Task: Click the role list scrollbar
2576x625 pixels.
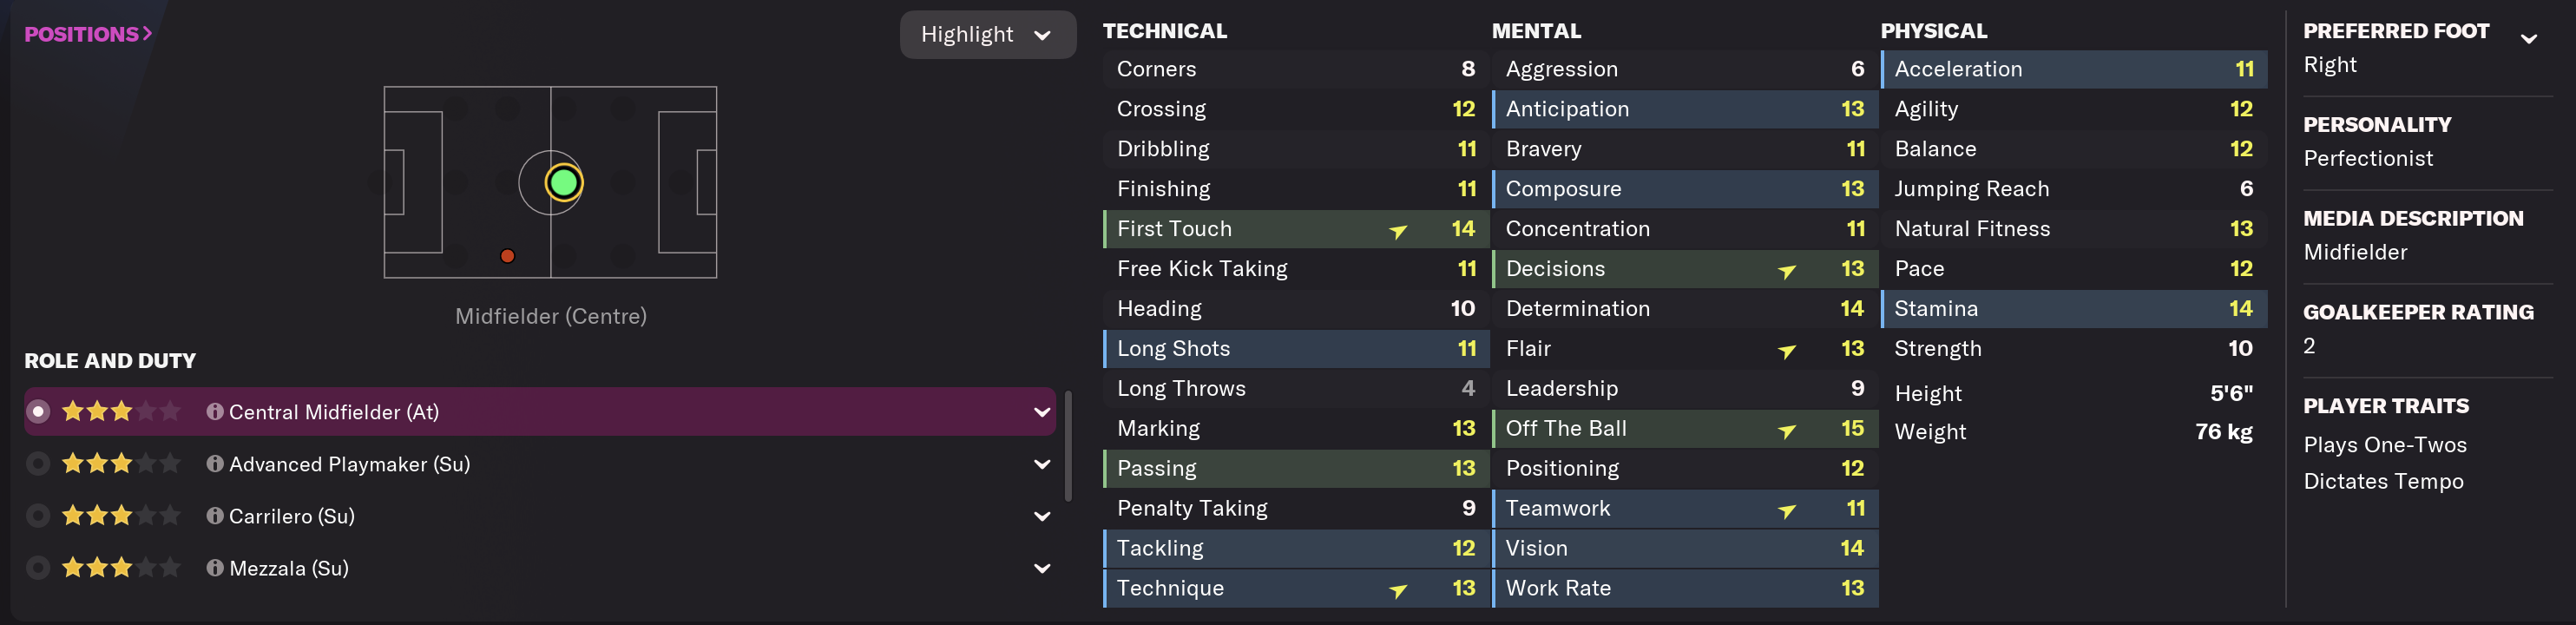Action: tap(1068, 445)
